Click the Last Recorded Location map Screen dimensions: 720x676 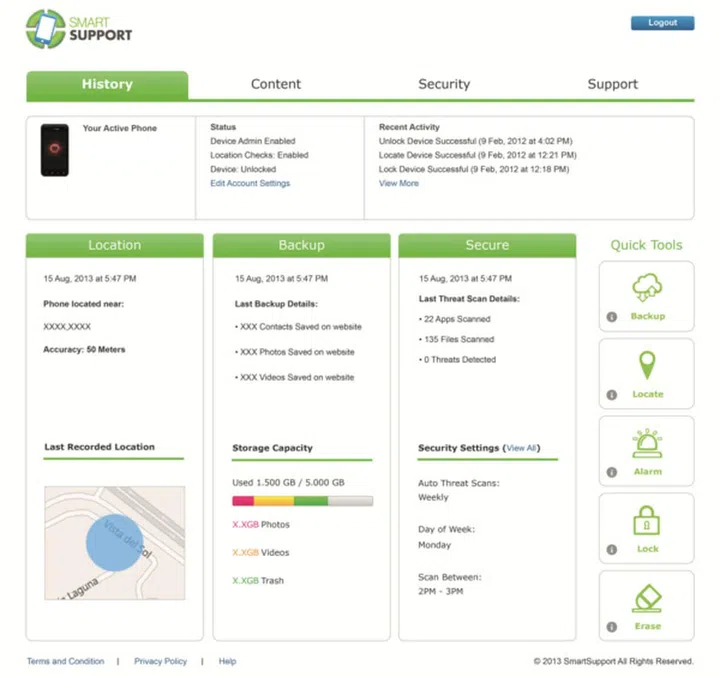click(x=115, y=543)
